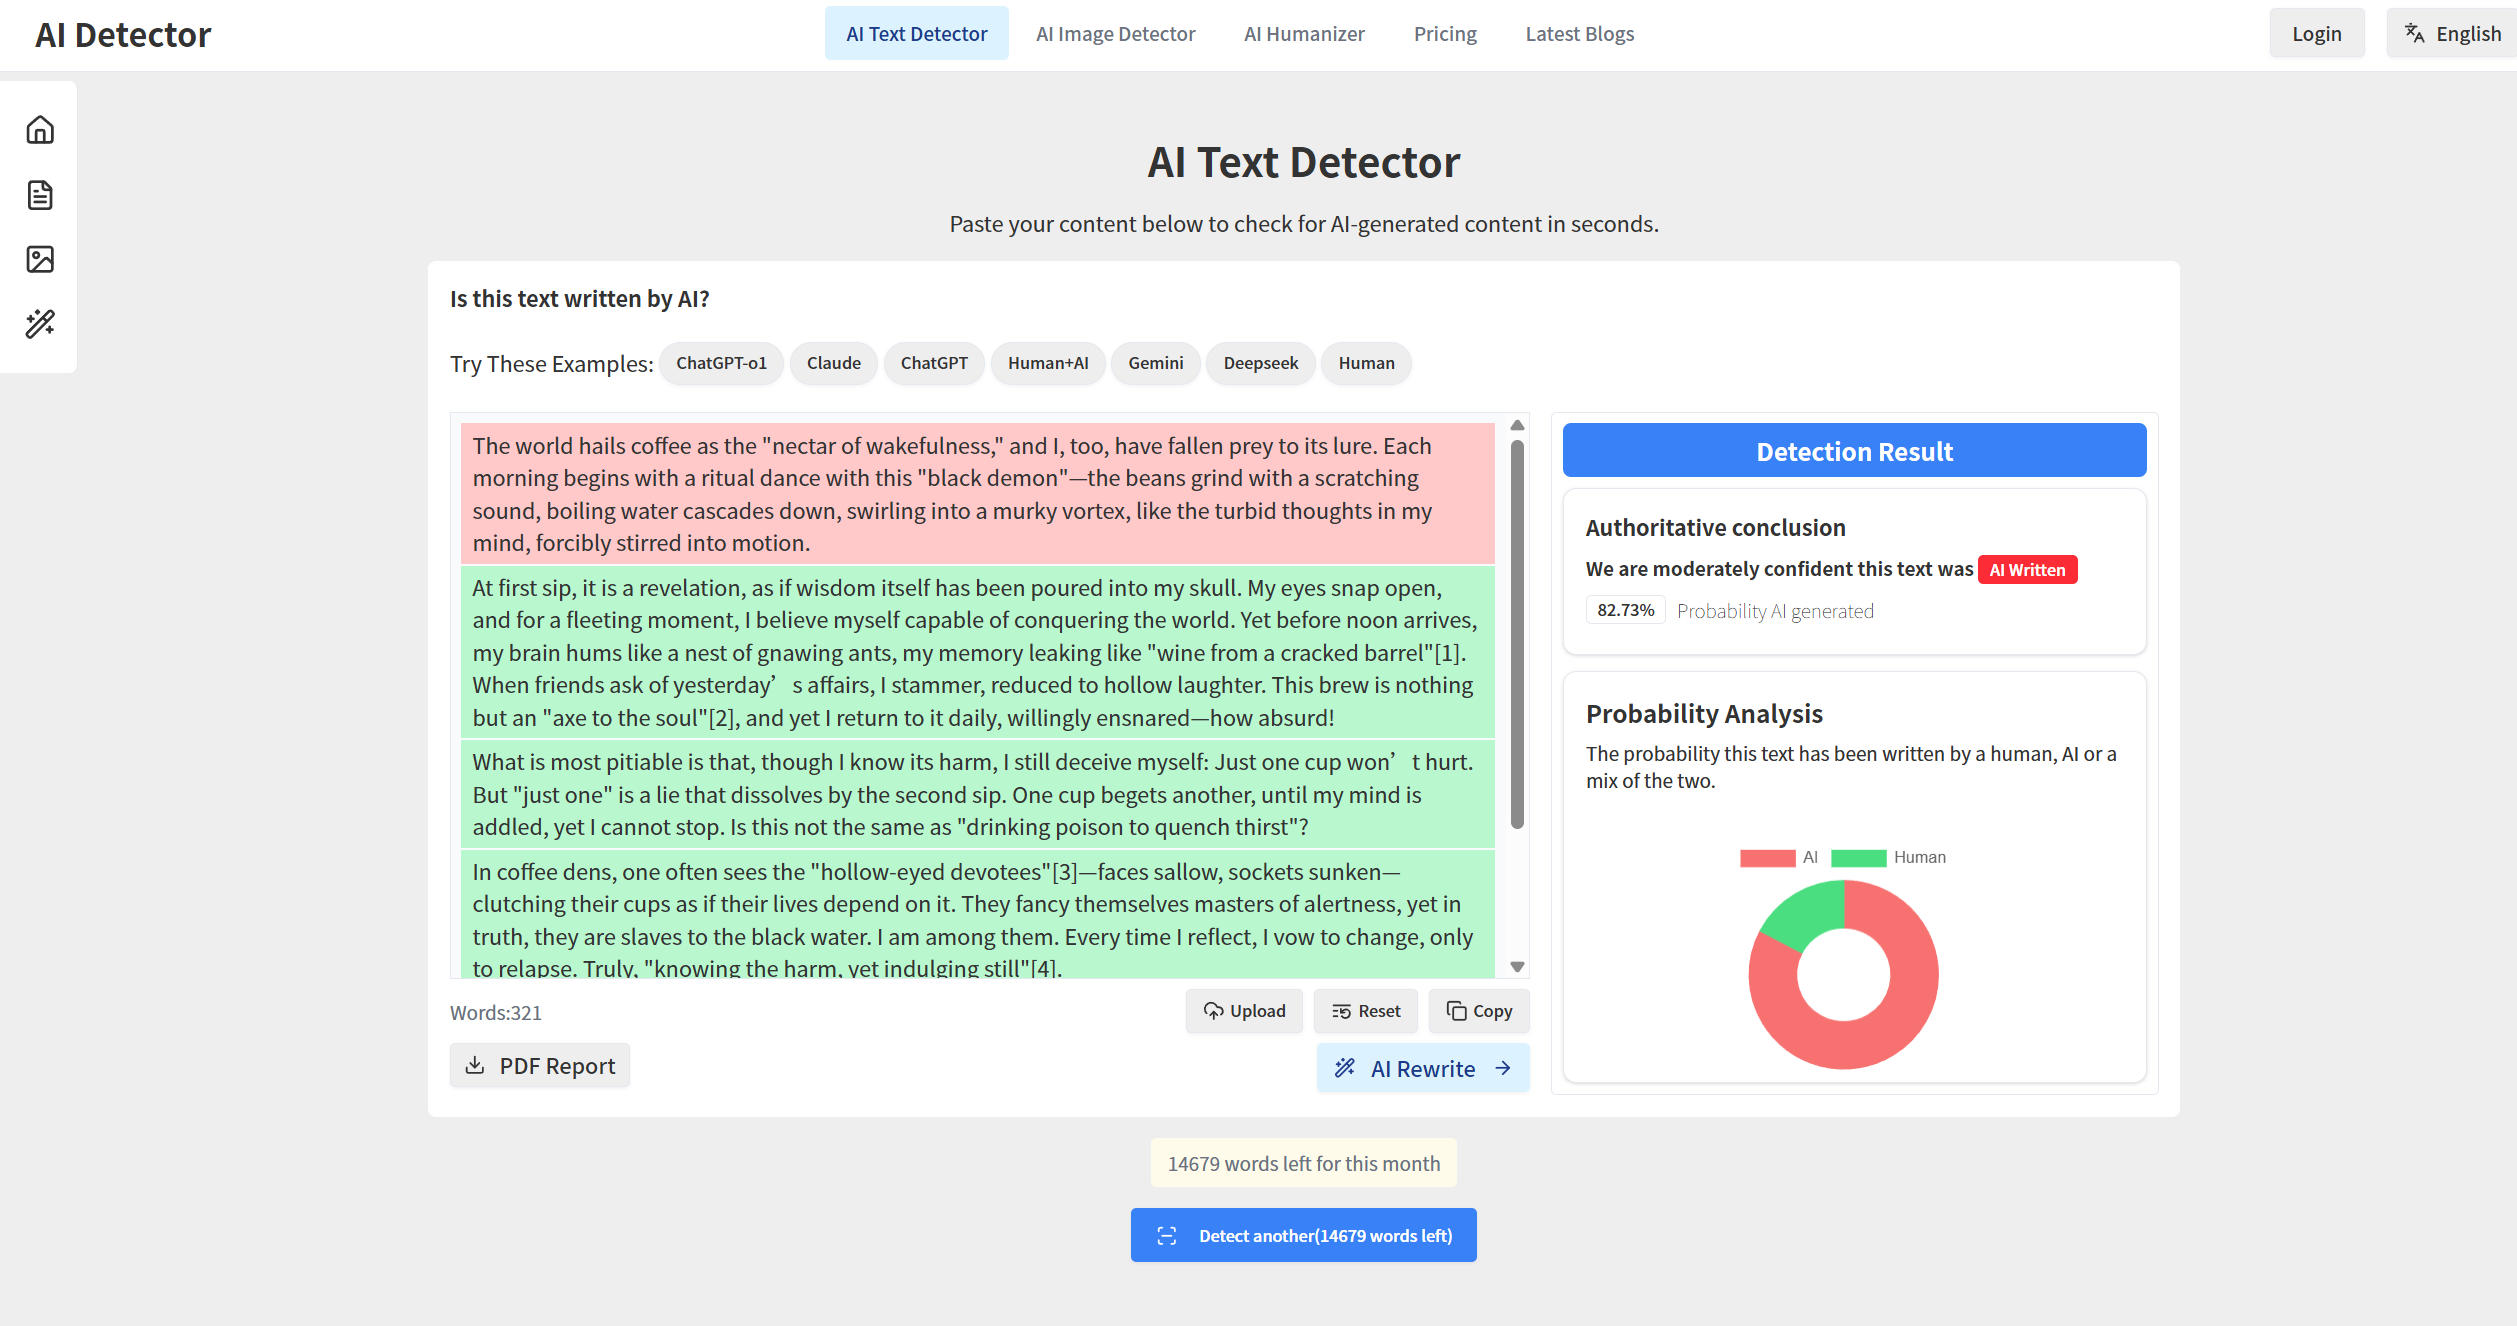The height and width of the screenshot is (1326, 2517).
Task: Click the scroll down arrow of text box
Action: (x=1517, y=967)
